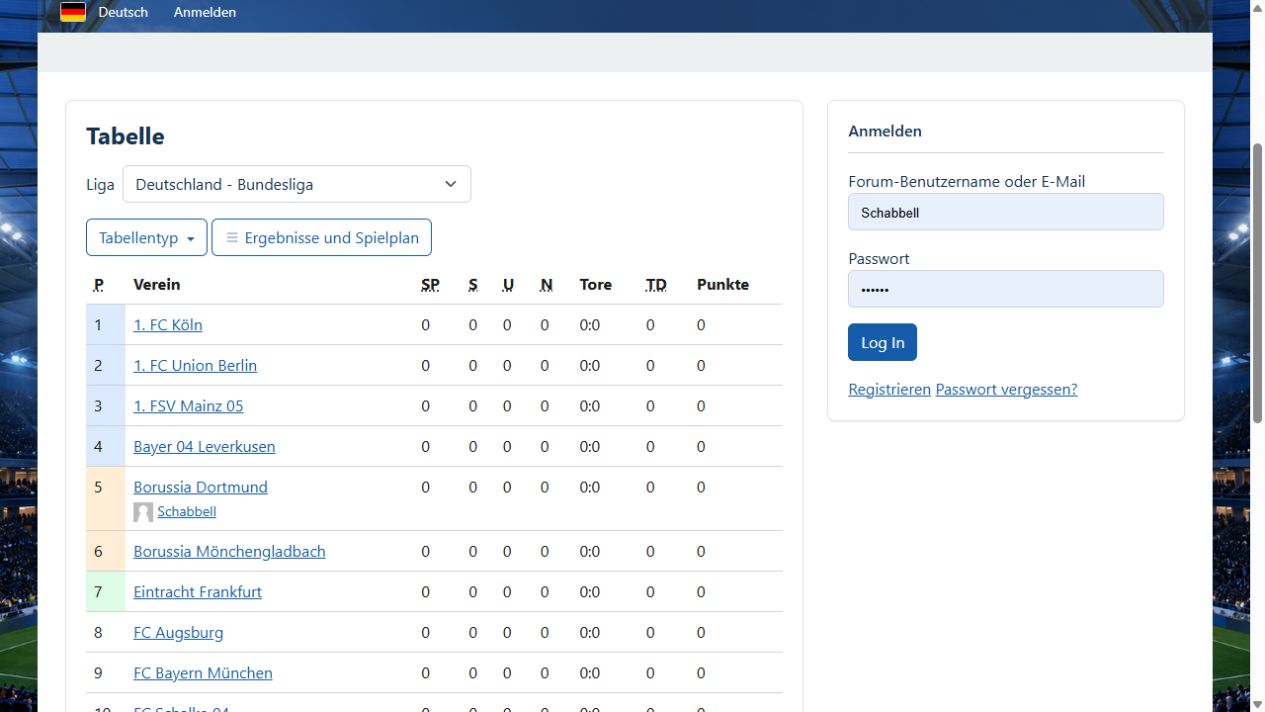Open the Deutsch language menu

[123, 12]
